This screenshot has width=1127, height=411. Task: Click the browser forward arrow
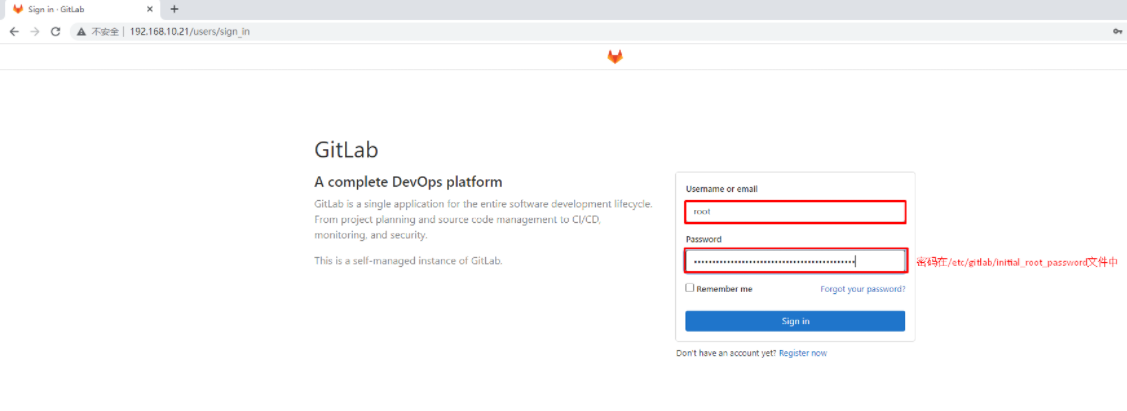pos(34,32)
